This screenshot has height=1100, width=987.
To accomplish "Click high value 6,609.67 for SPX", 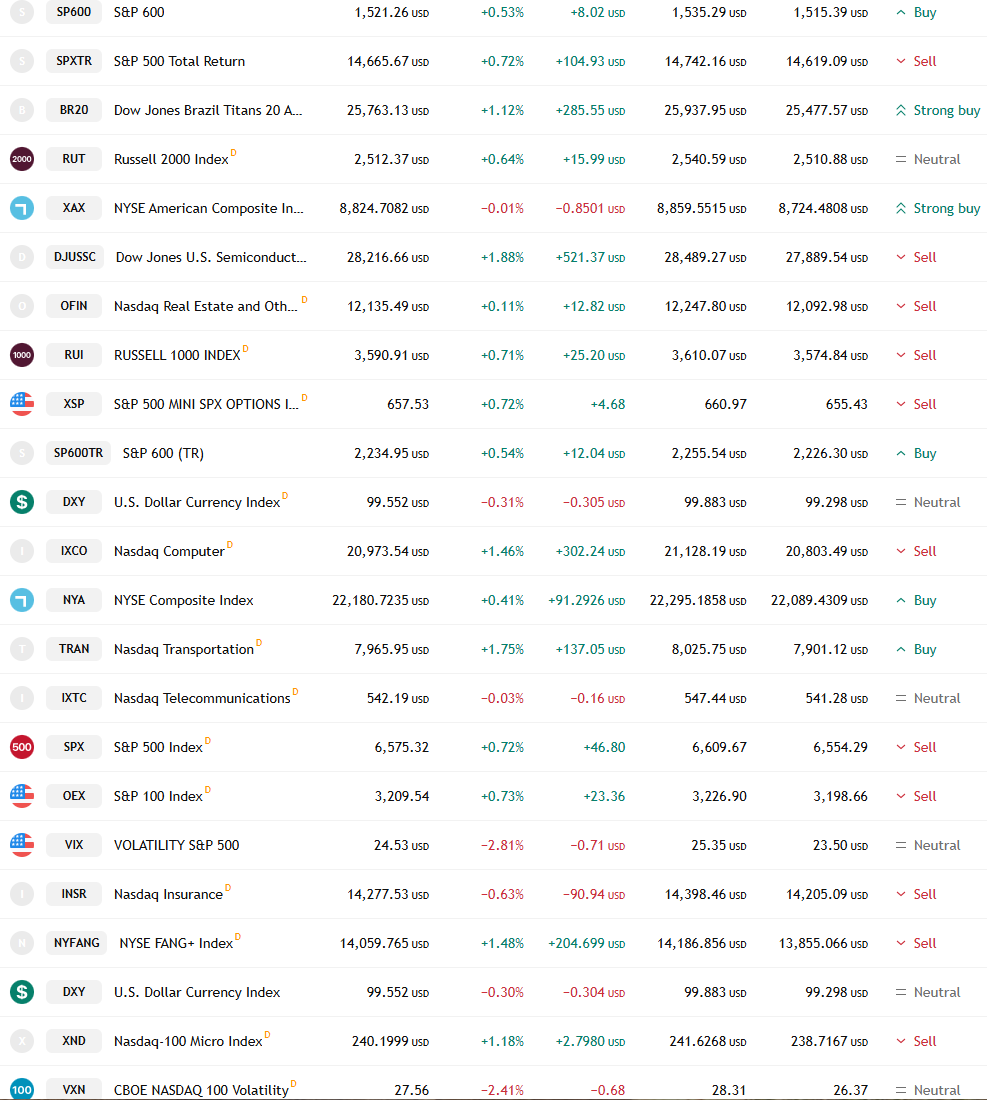I will (719, 747).
